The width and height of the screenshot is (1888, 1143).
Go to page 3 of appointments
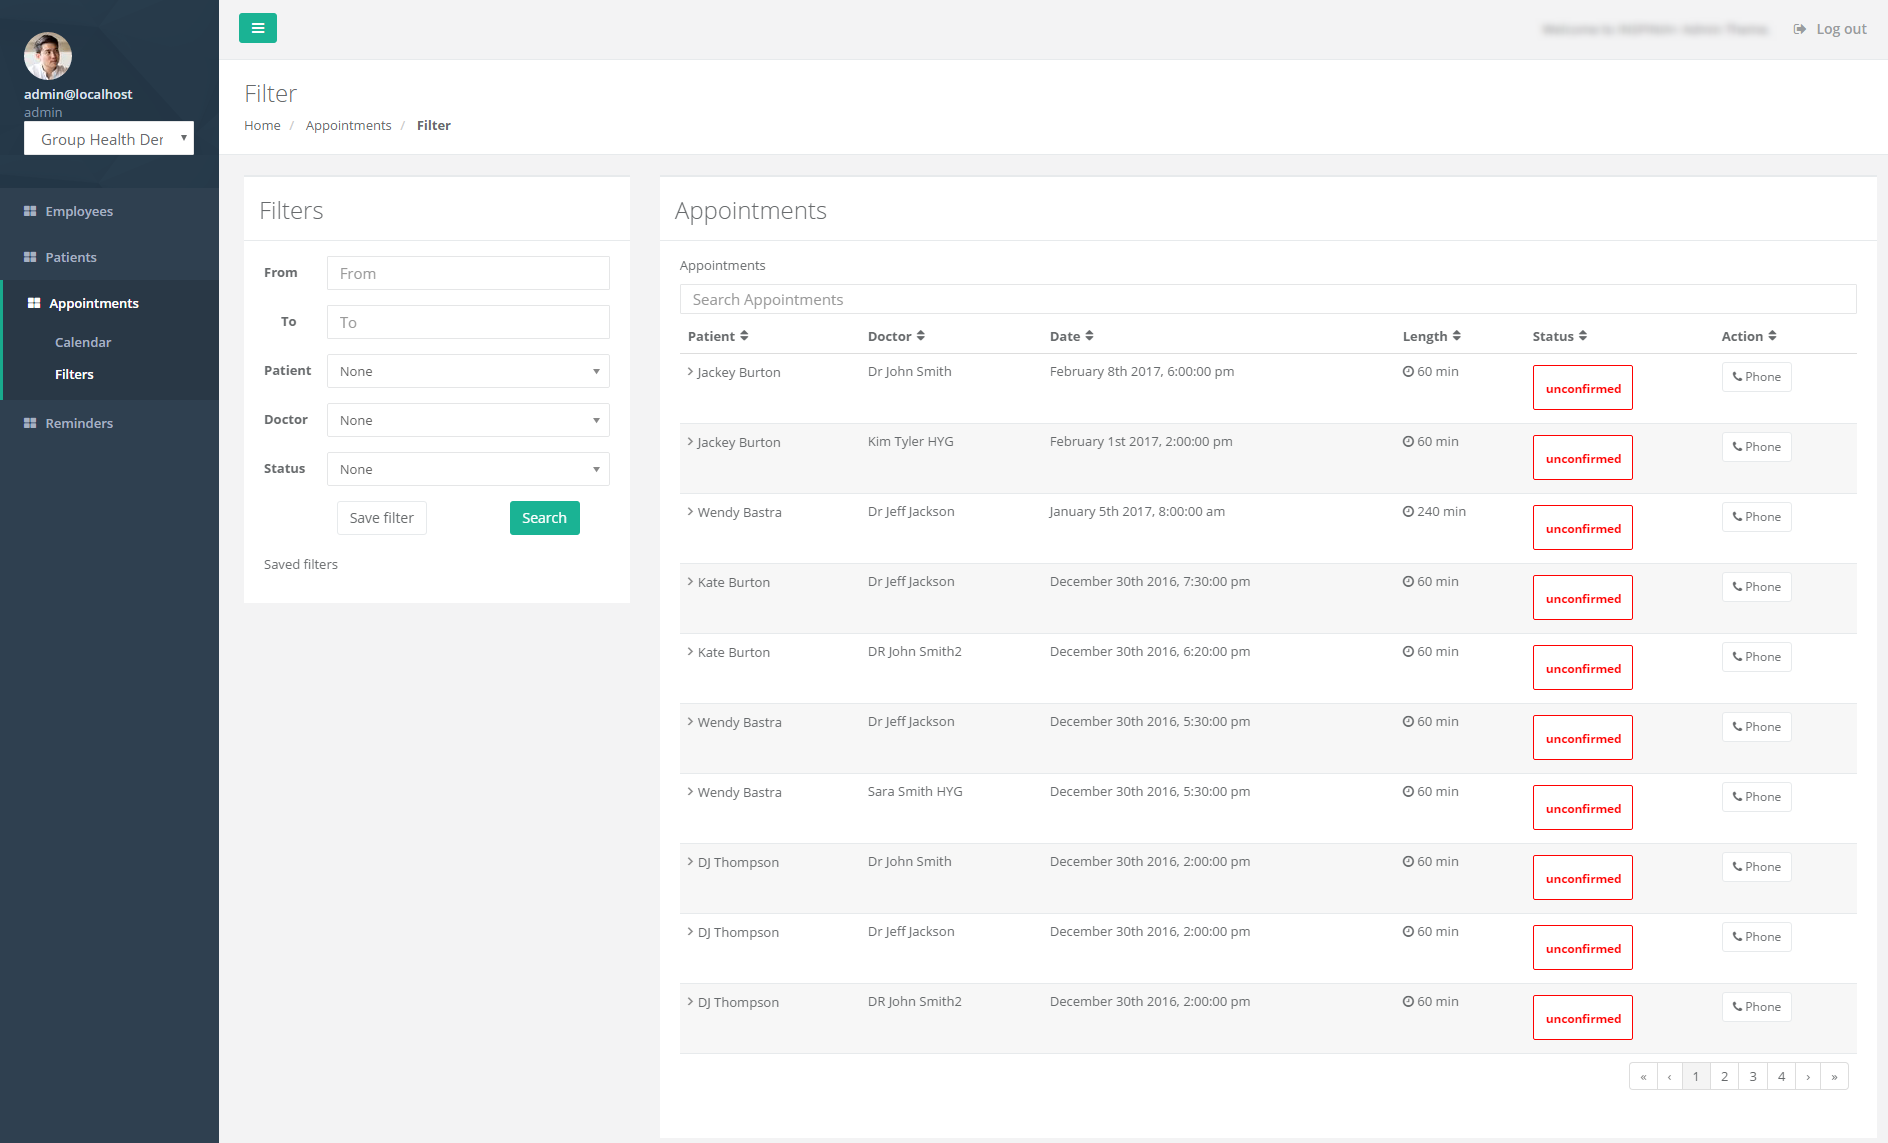coord(1752,1077)
